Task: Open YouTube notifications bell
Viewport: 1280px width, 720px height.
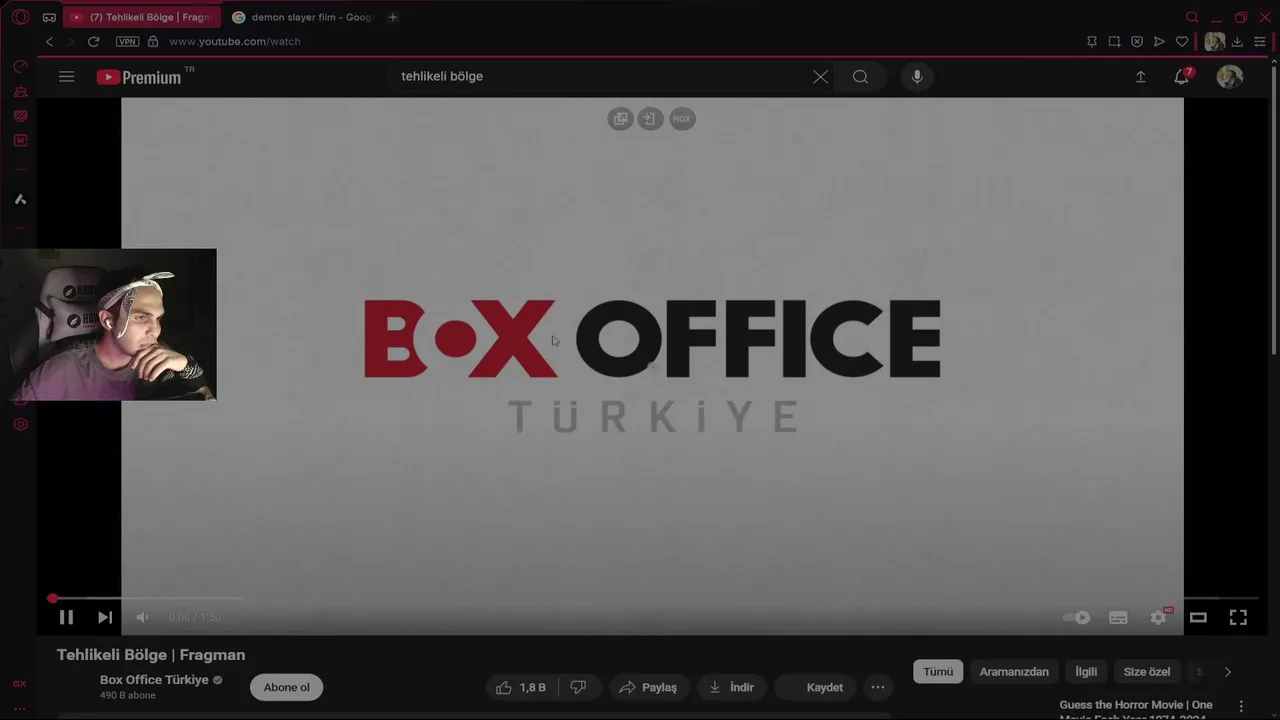Action: (x=1182, y=77)
